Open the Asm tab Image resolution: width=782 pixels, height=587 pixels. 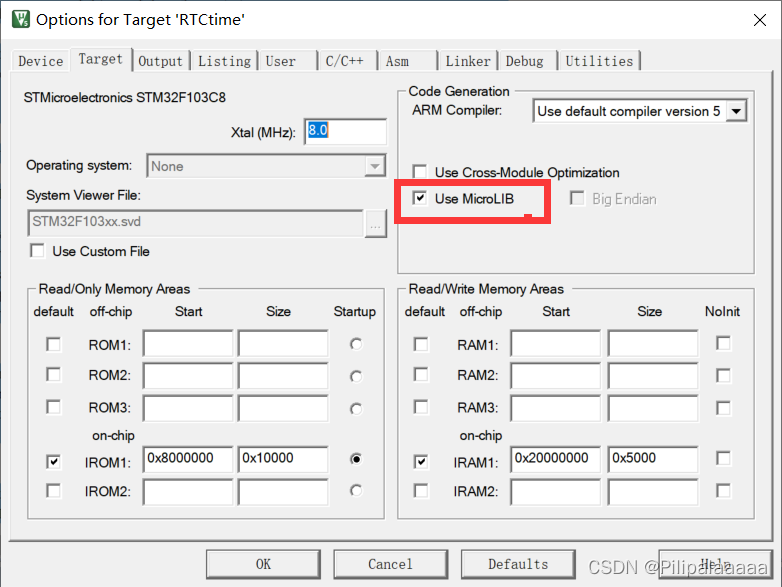click(x=407, y=61)
